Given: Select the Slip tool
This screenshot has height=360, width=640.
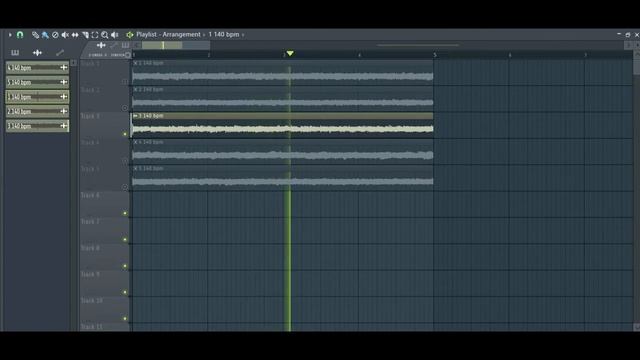Looking at the screenshot, I should pos(75,35).
